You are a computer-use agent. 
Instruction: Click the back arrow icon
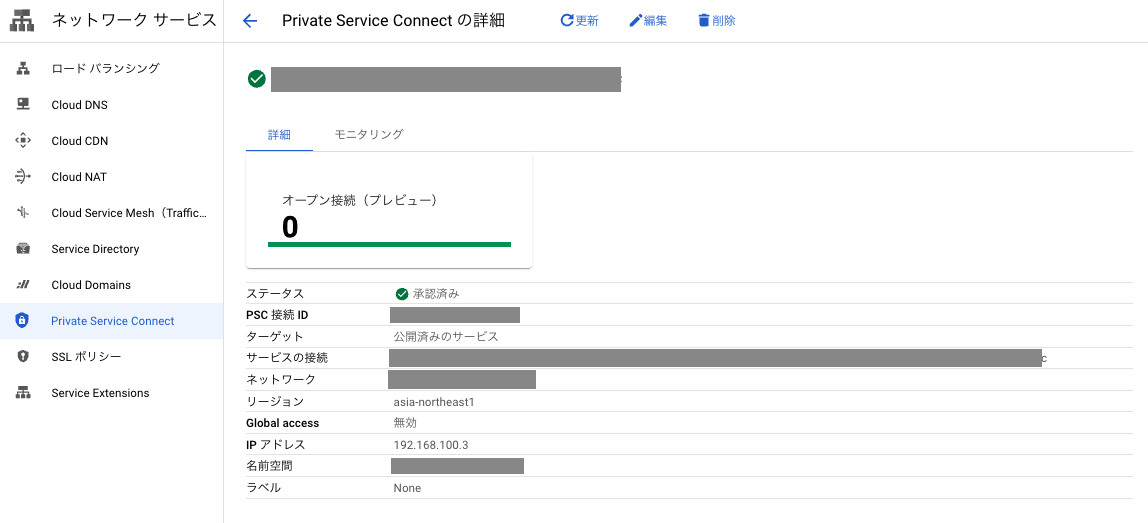tap(250, 21)
